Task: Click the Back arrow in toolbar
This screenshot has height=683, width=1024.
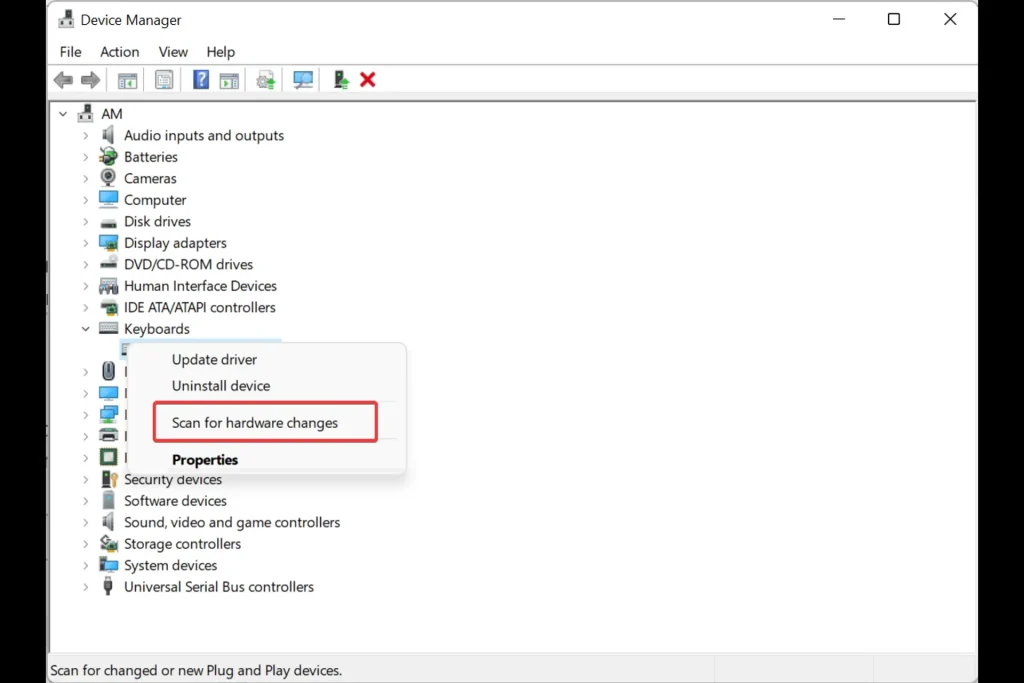Action: pyautogui.click(x=64, y=80)
